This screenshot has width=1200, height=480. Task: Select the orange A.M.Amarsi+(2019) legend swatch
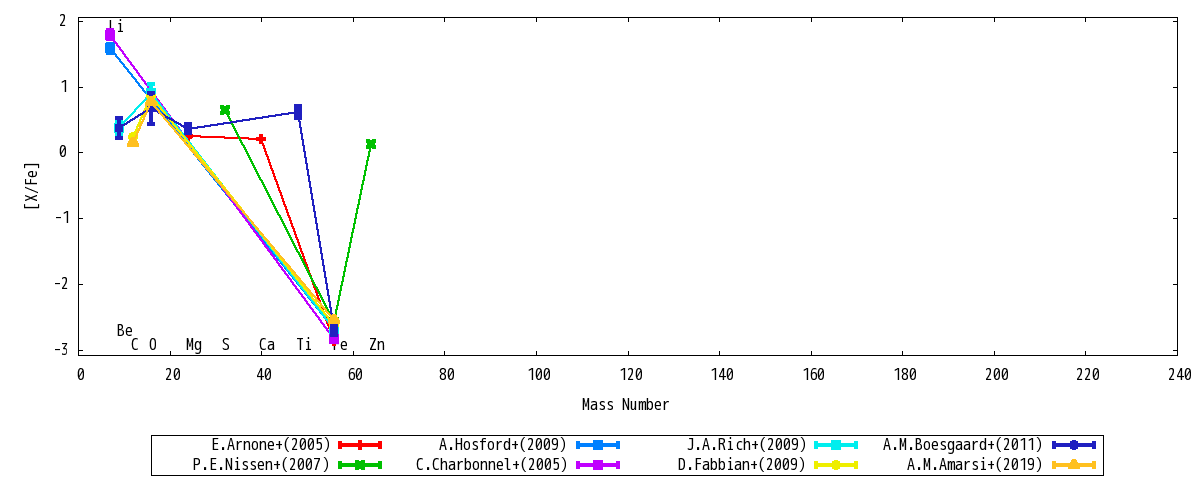(x=1074, y=465)
